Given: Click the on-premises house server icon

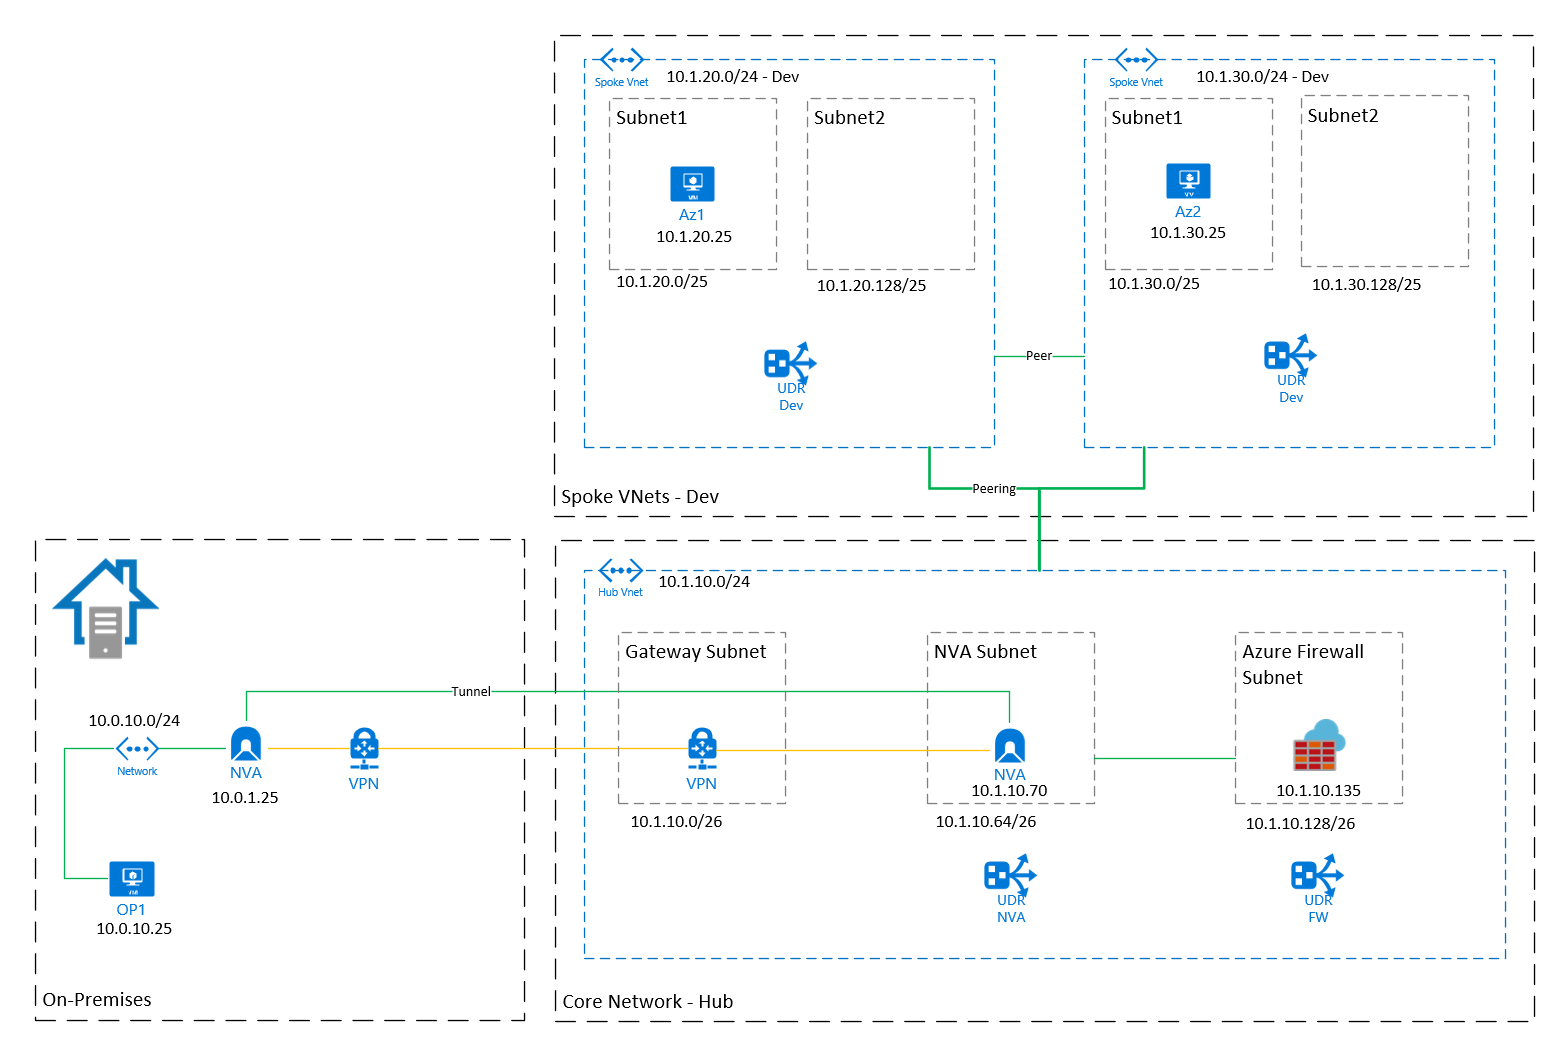Looking at the screenshot, I should point(105,608).
